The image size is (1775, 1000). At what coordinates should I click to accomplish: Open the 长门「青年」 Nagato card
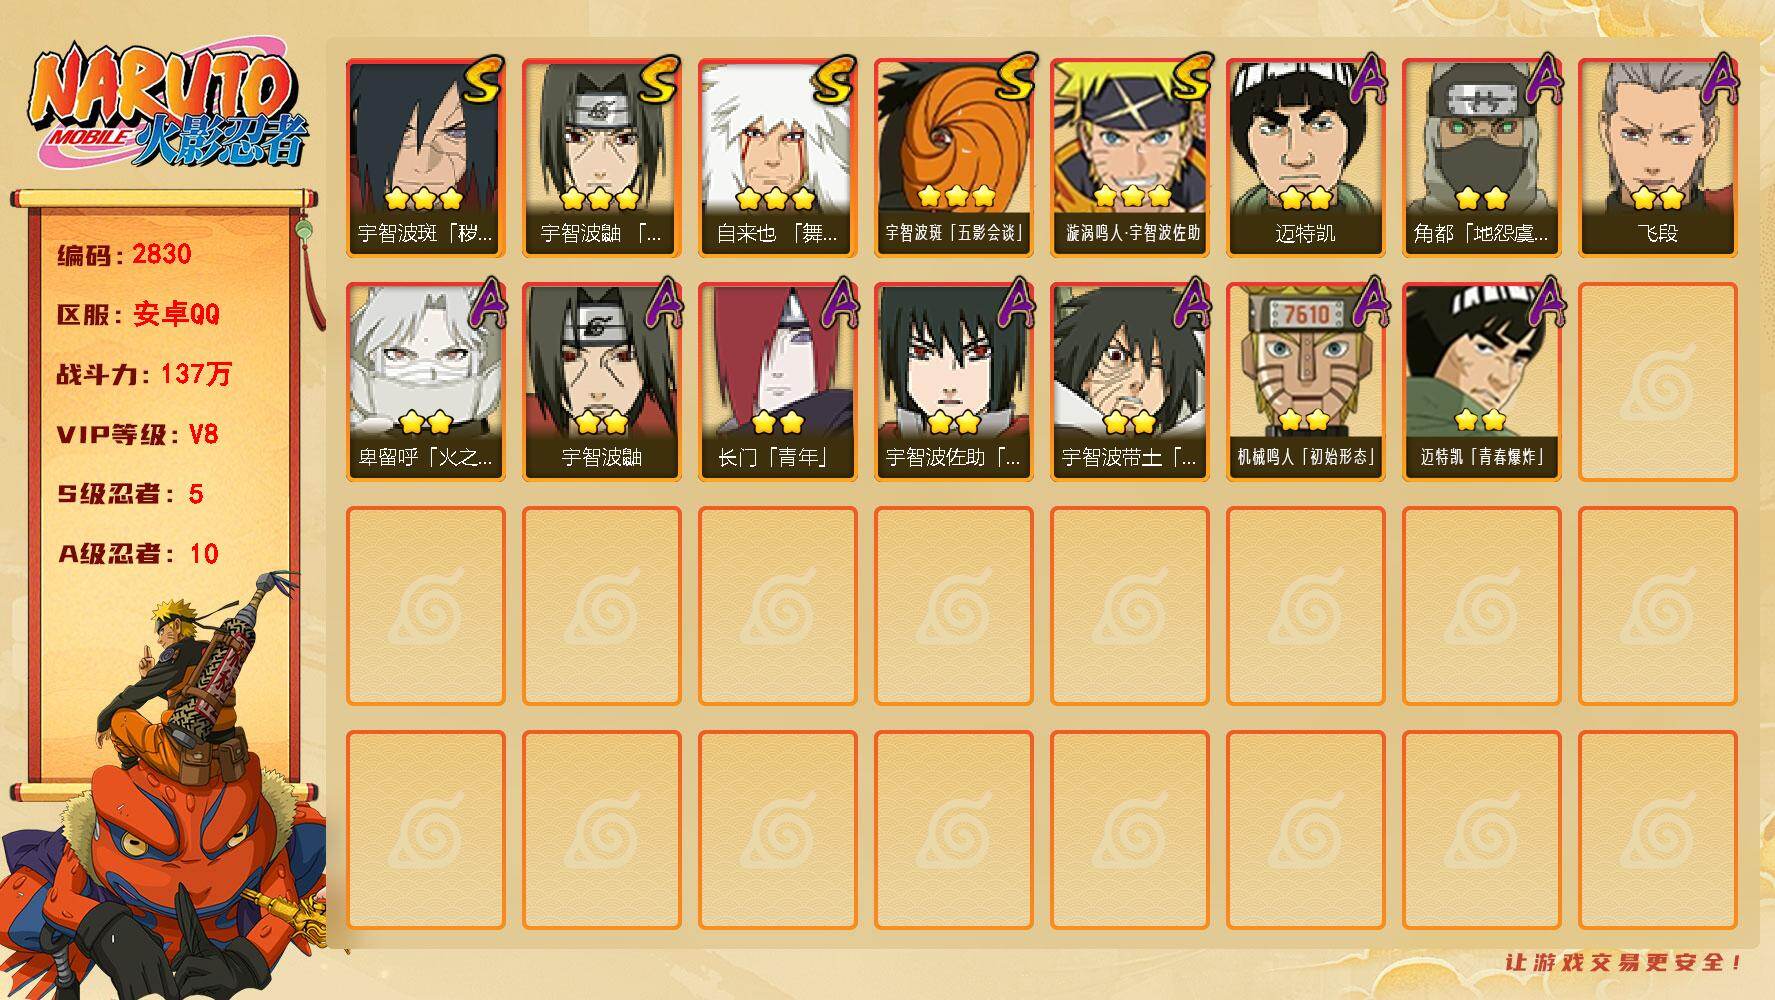pos(777,382)
